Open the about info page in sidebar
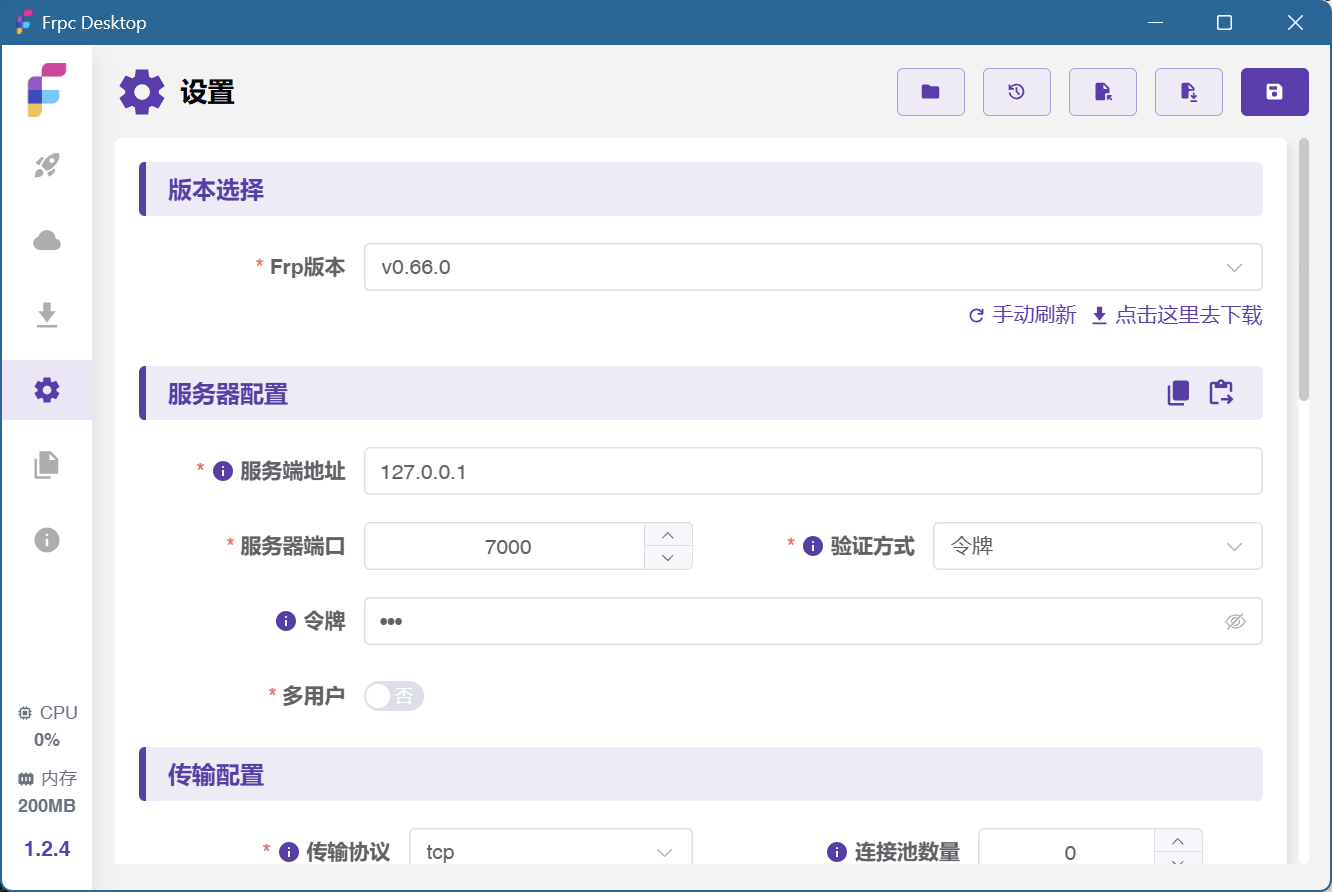1332x892 pixels. tap(47, 540)
